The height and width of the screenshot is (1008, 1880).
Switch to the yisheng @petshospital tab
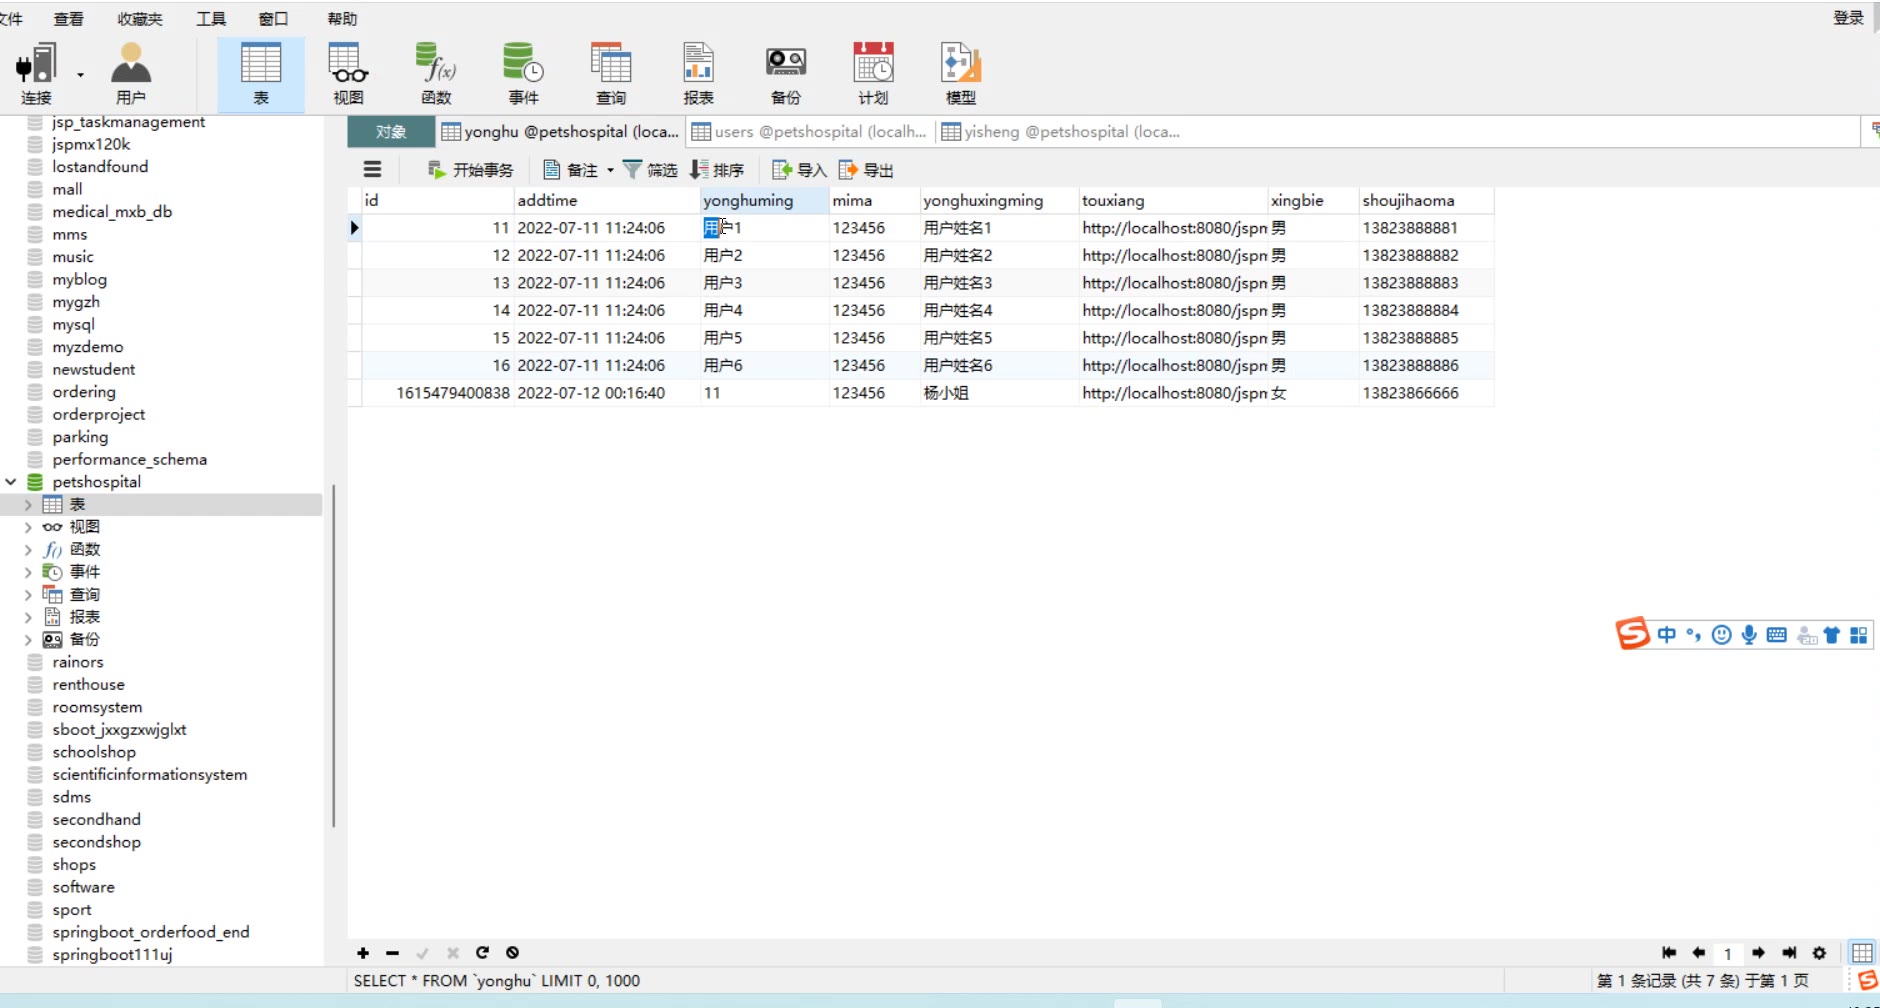(x=1060, y=132)
